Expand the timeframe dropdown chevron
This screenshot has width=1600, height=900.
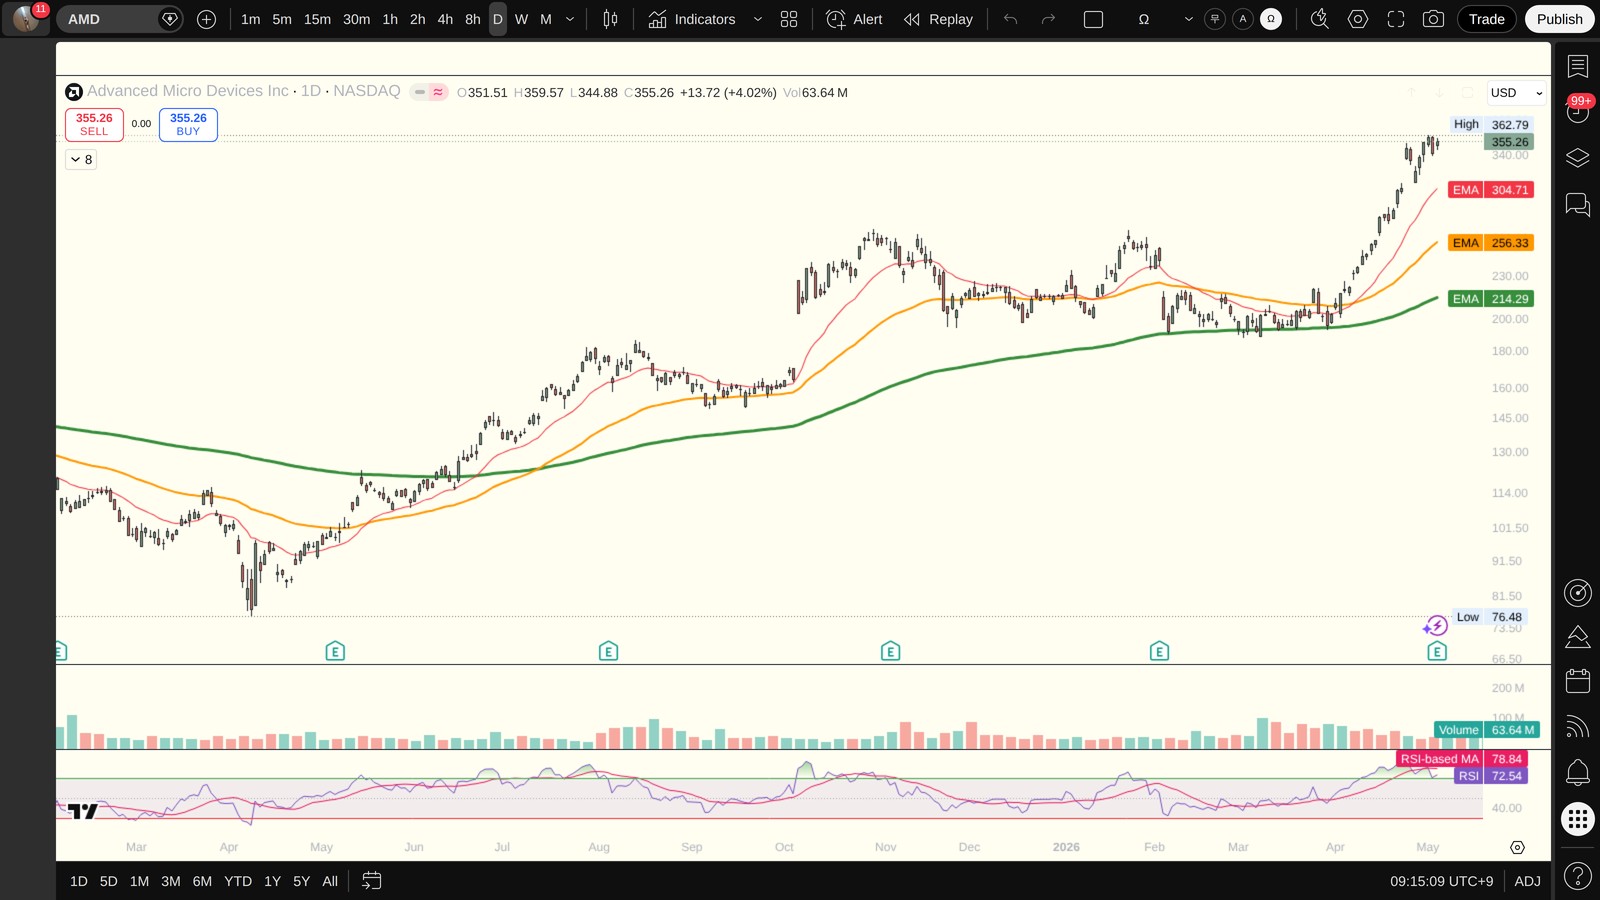coord(570,19)
